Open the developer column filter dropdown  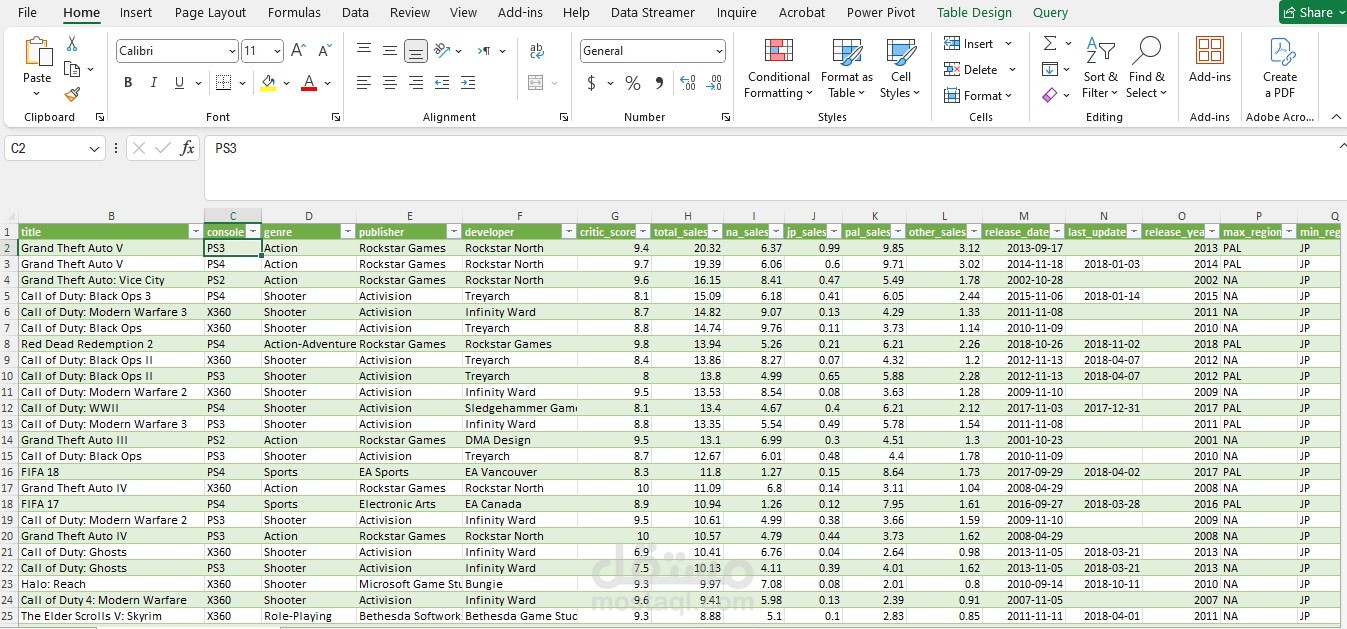click(569, 232)
